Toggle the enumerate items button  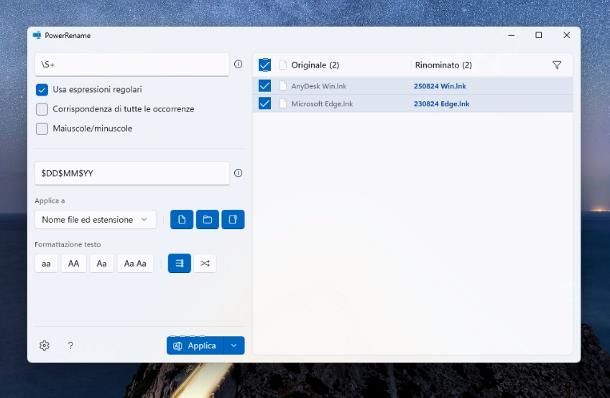tap(179, 263)
